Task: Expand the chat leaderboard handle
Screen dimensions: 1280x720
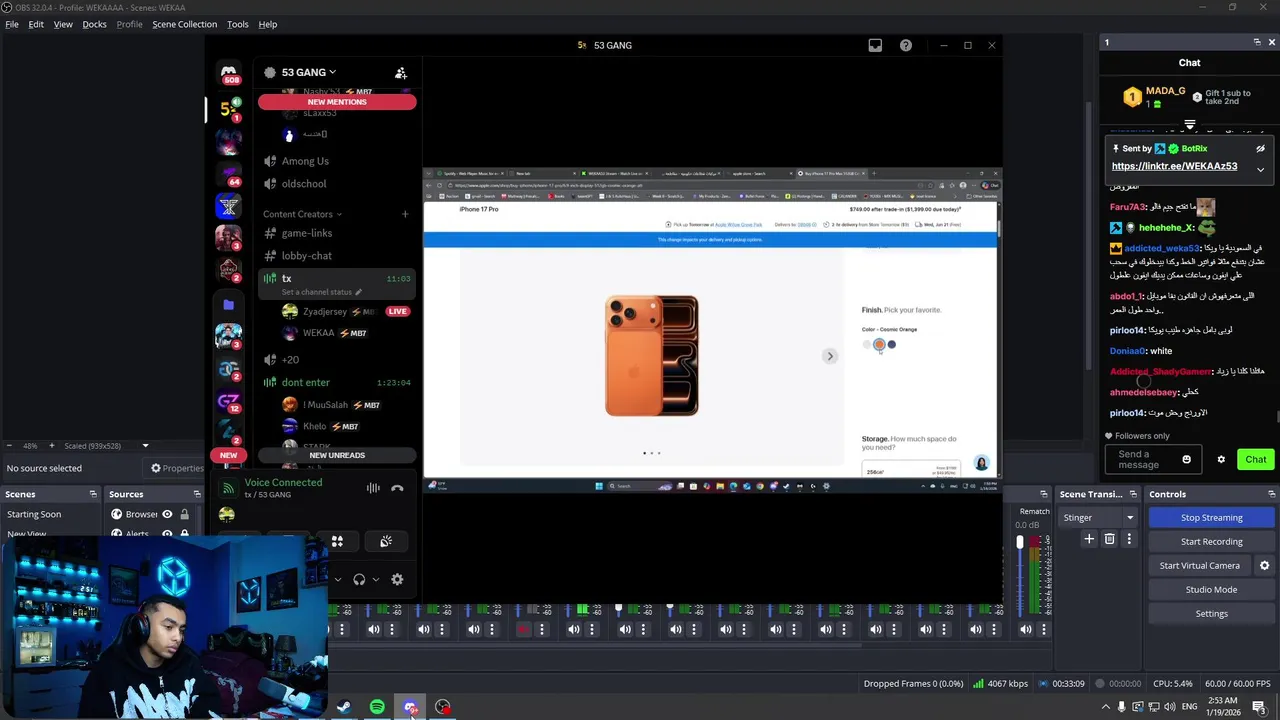Action: pyautogui.click(x=1190, y=126)
